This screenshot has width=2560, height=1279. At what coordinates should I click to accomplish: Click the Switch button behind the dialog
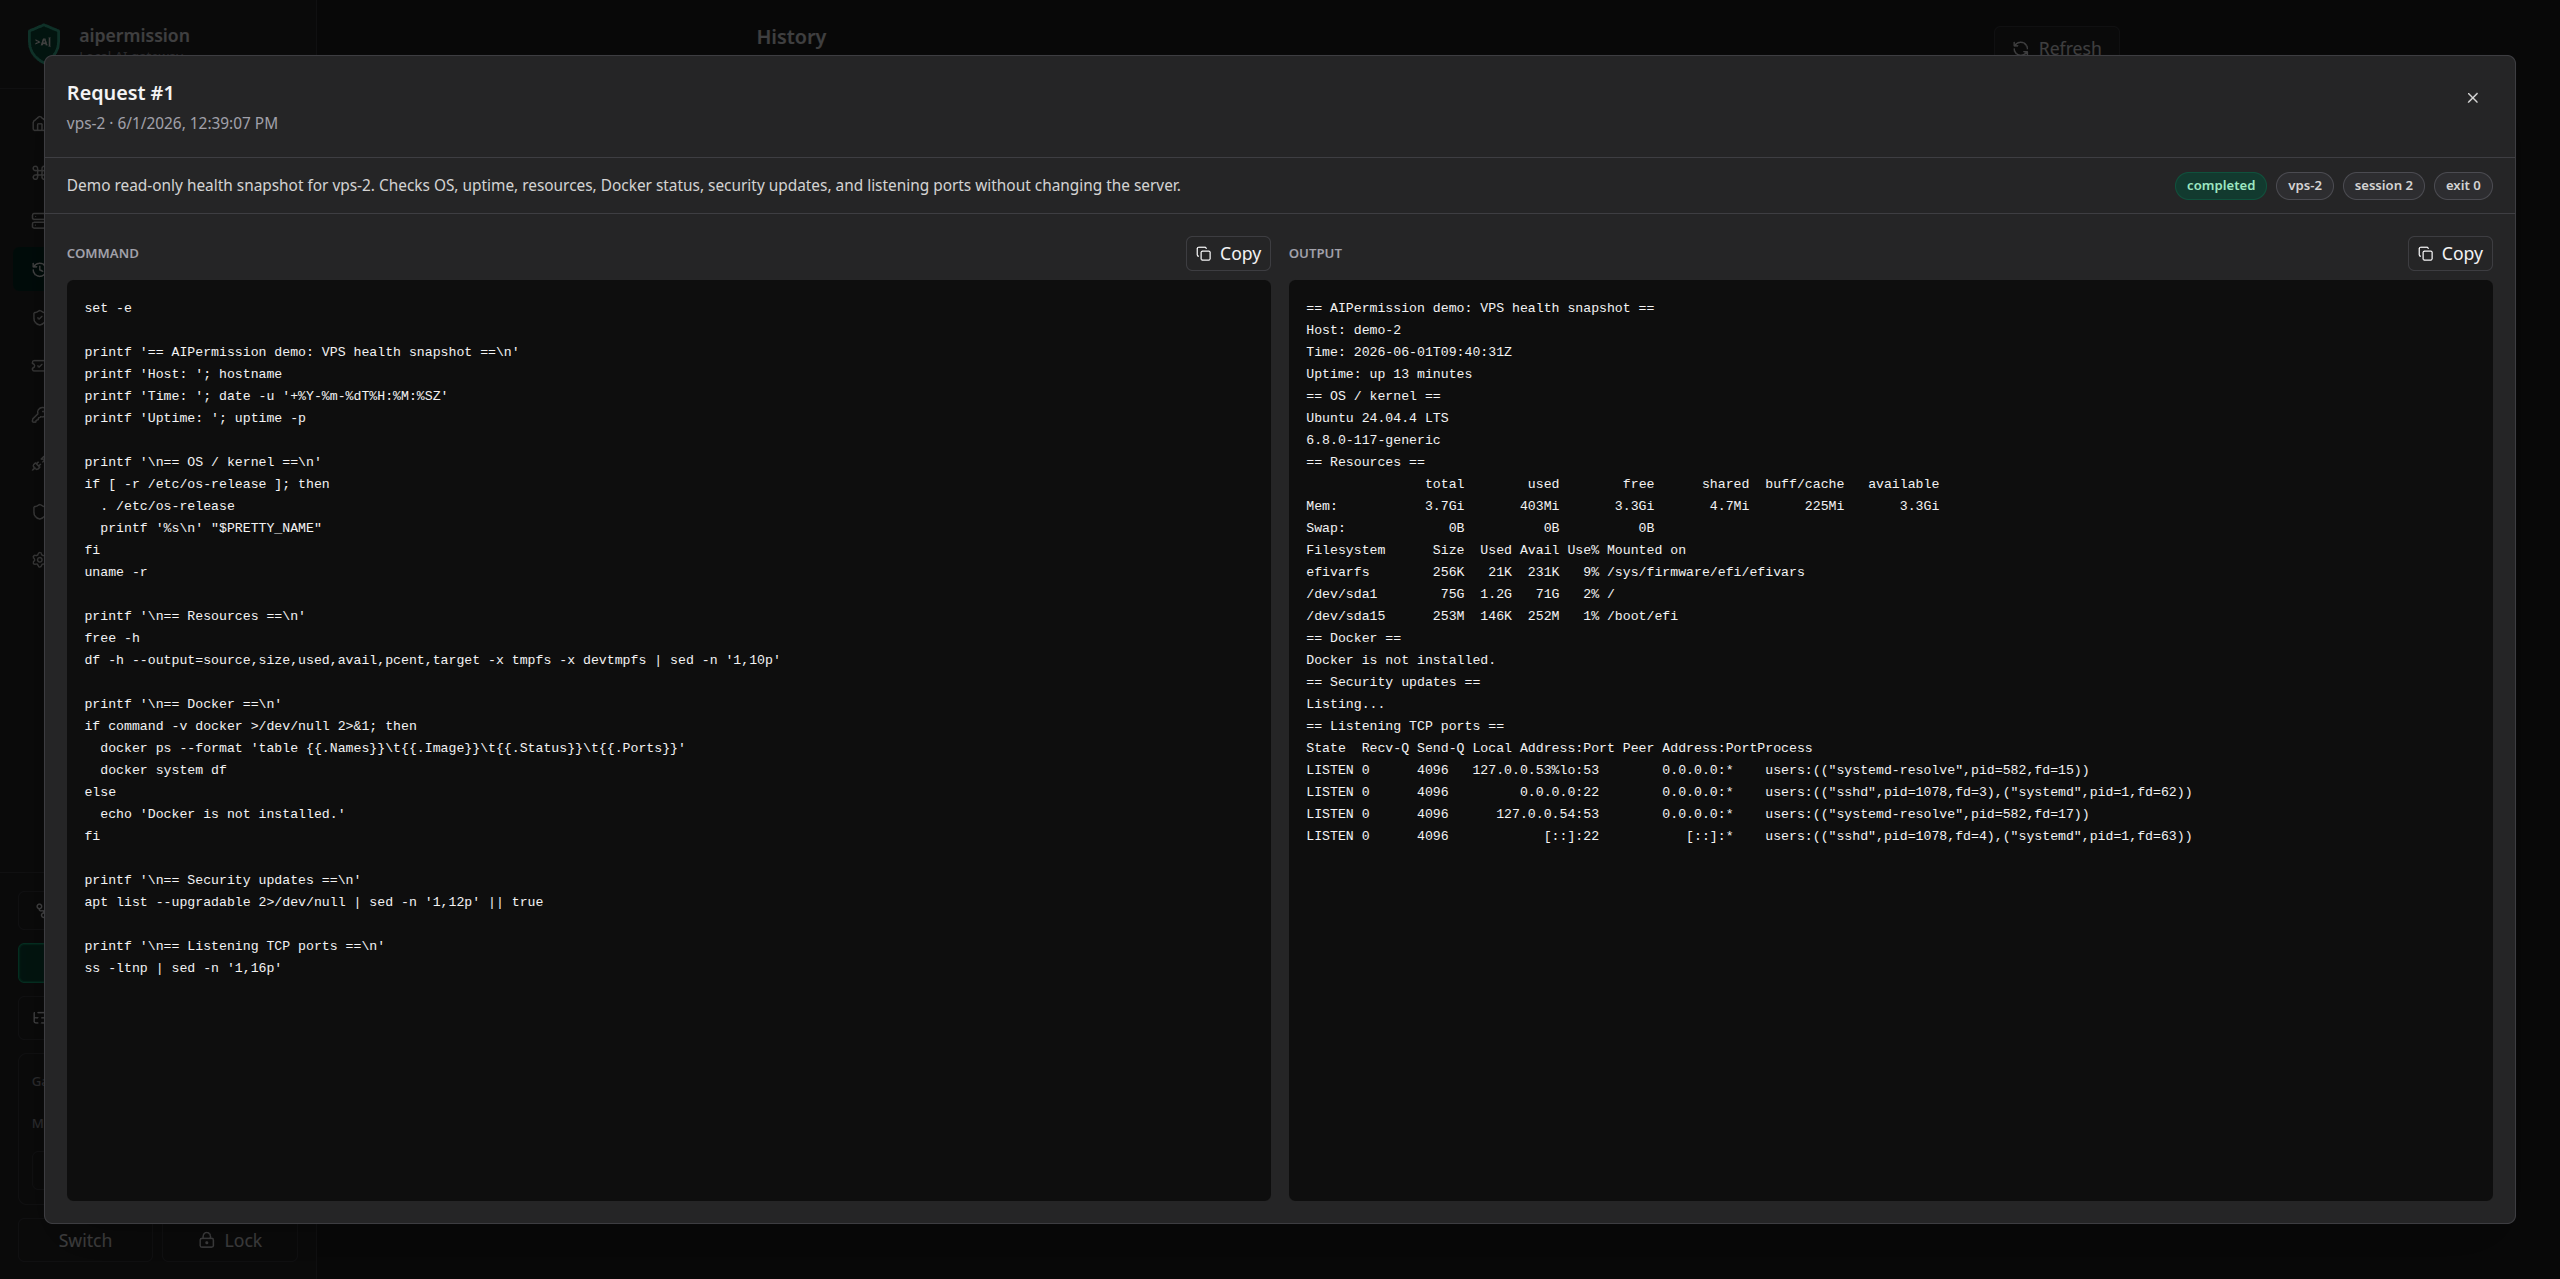click(85, 1240)
